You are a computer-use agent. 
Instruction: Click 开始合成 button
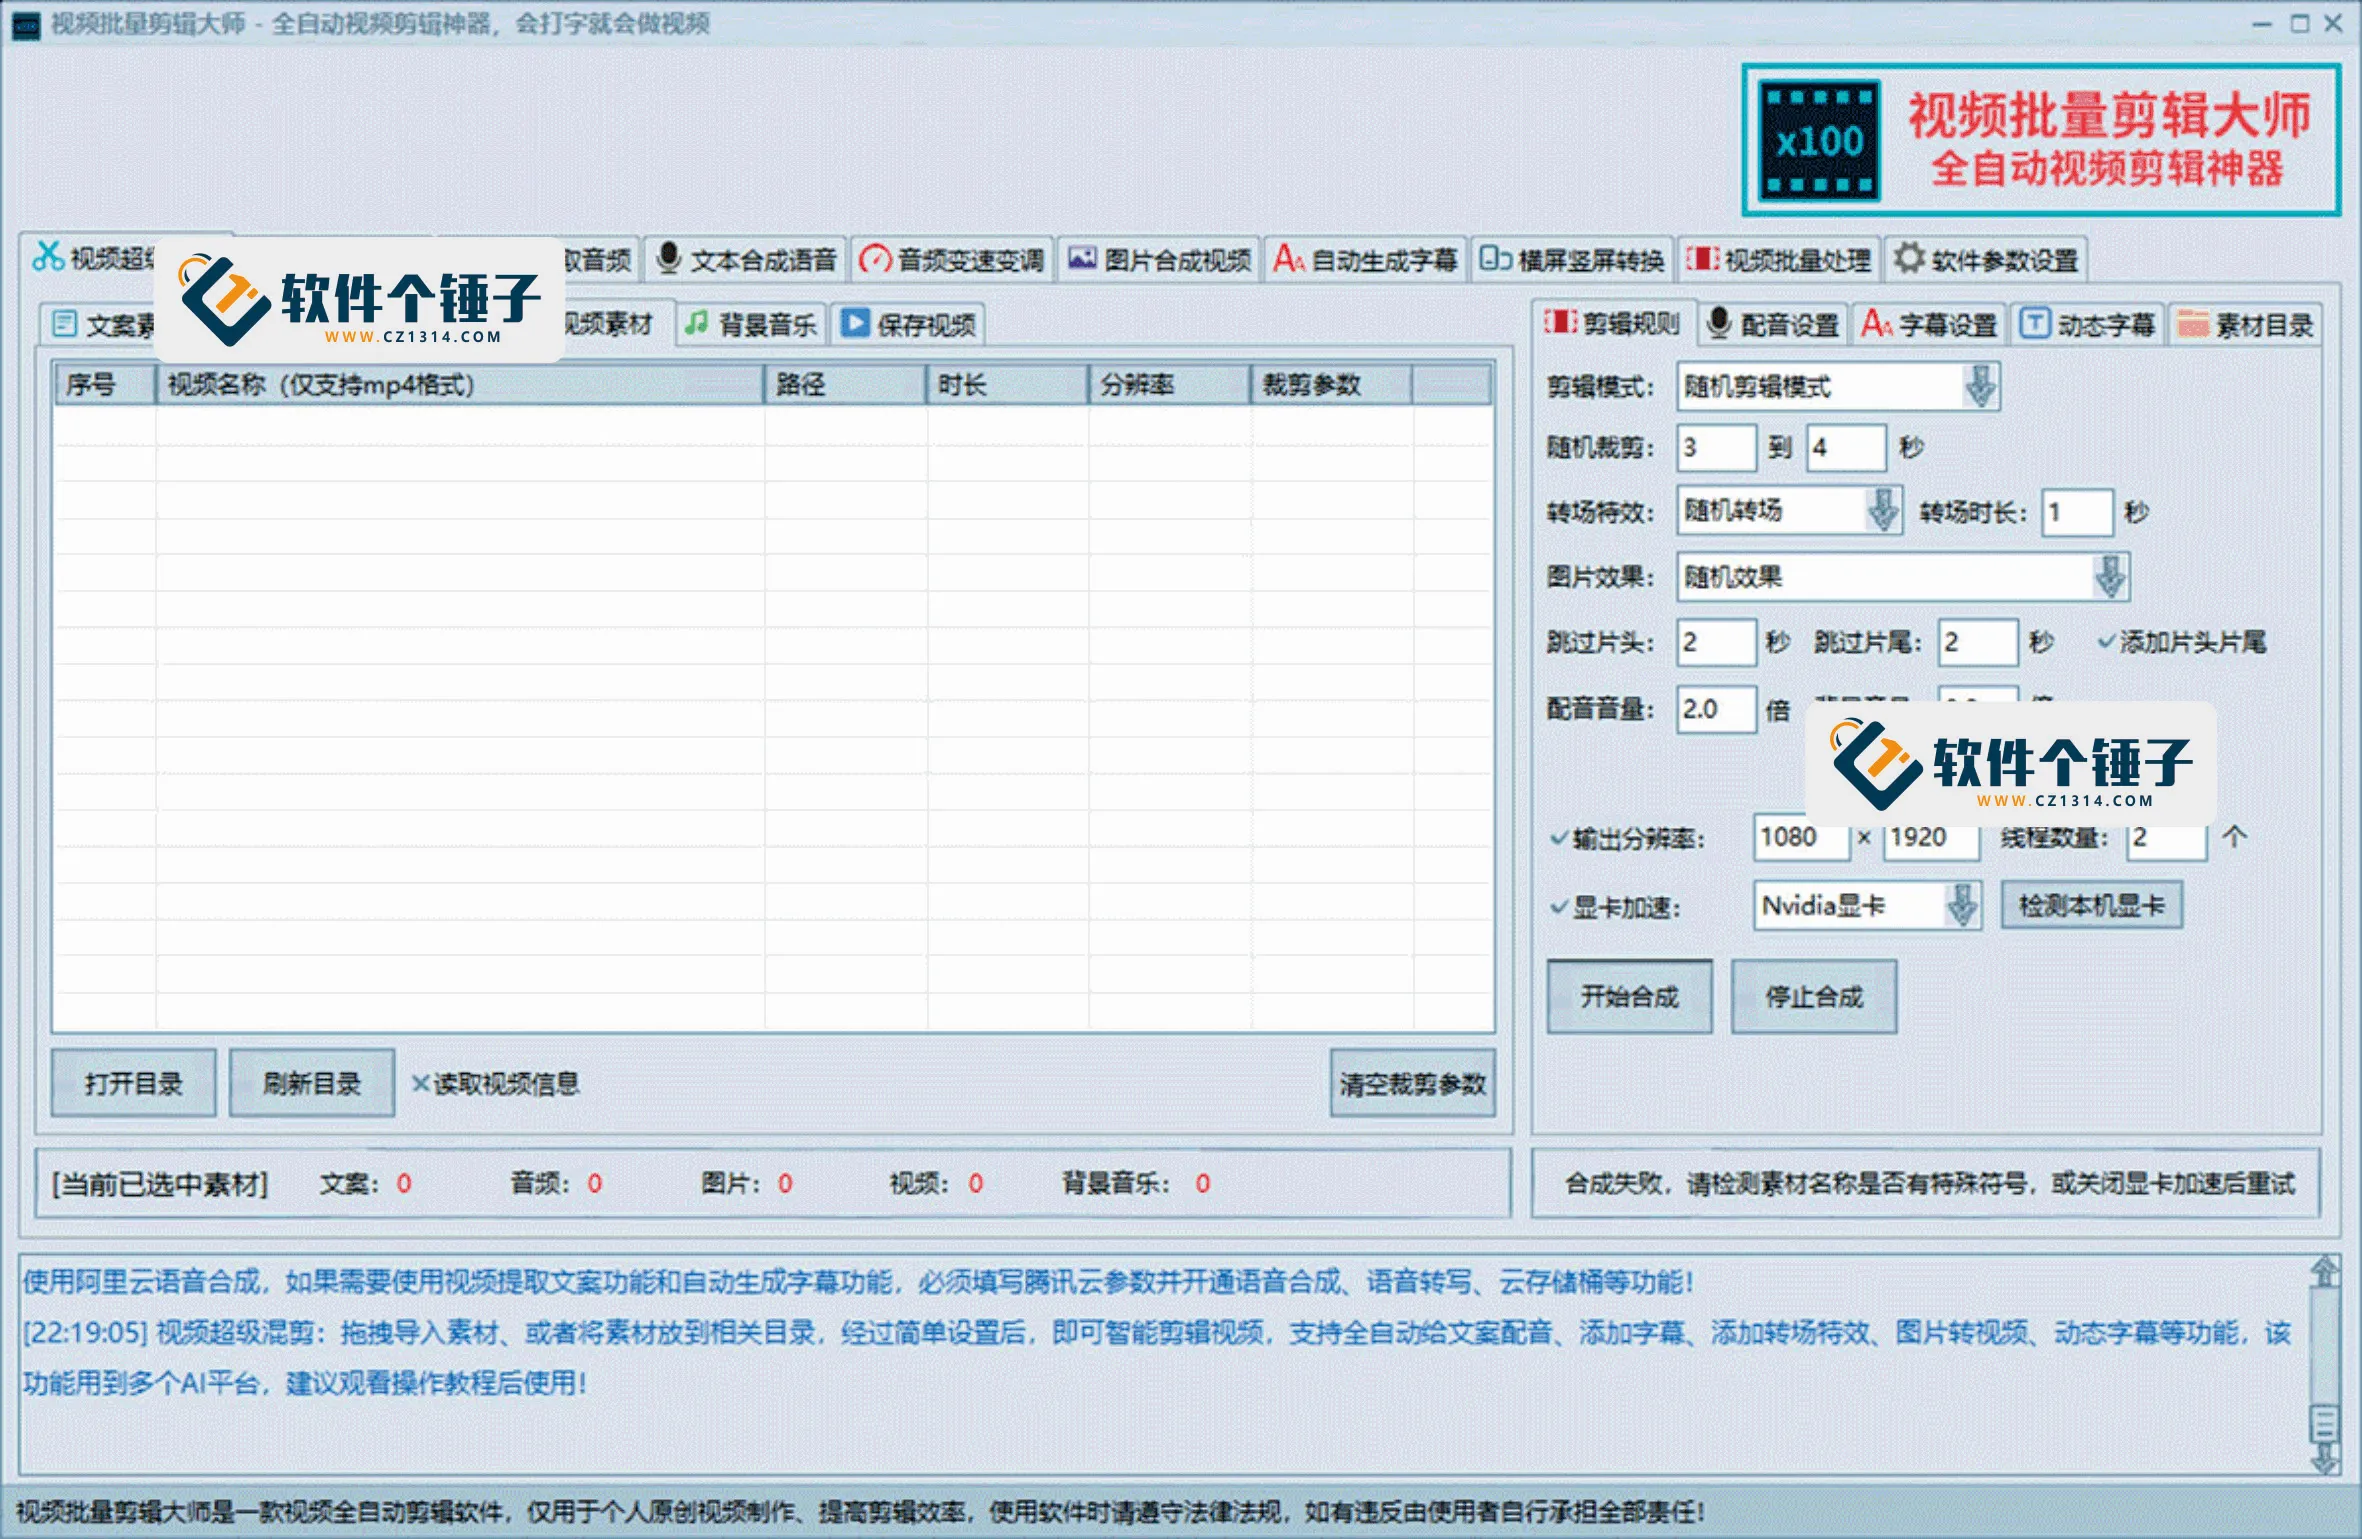coord(1629,996)
